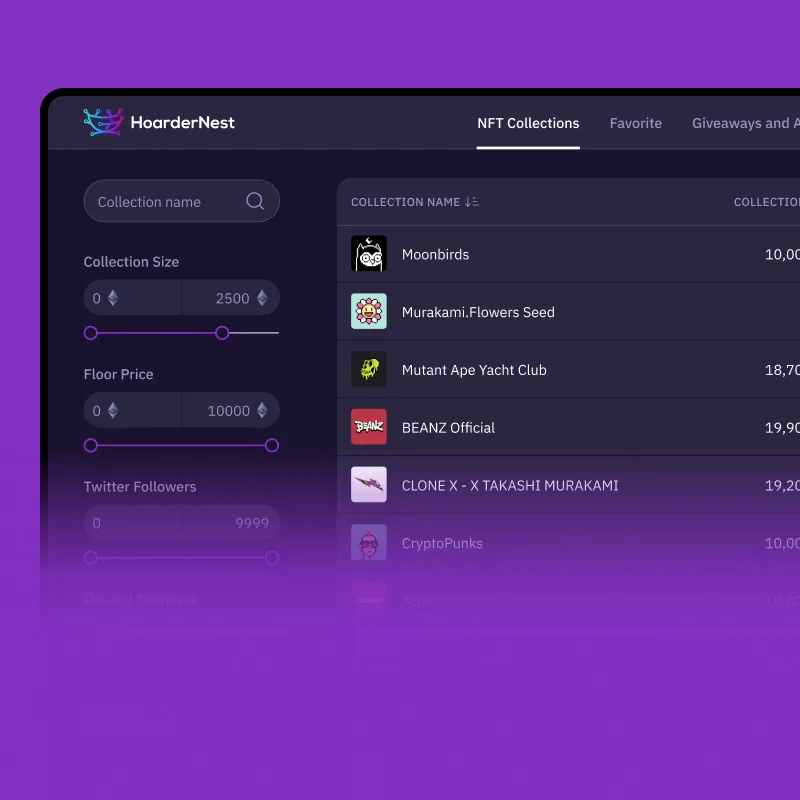Click the Twitter Followers maximum input 9999
The image size is (800, 800).
231,522
